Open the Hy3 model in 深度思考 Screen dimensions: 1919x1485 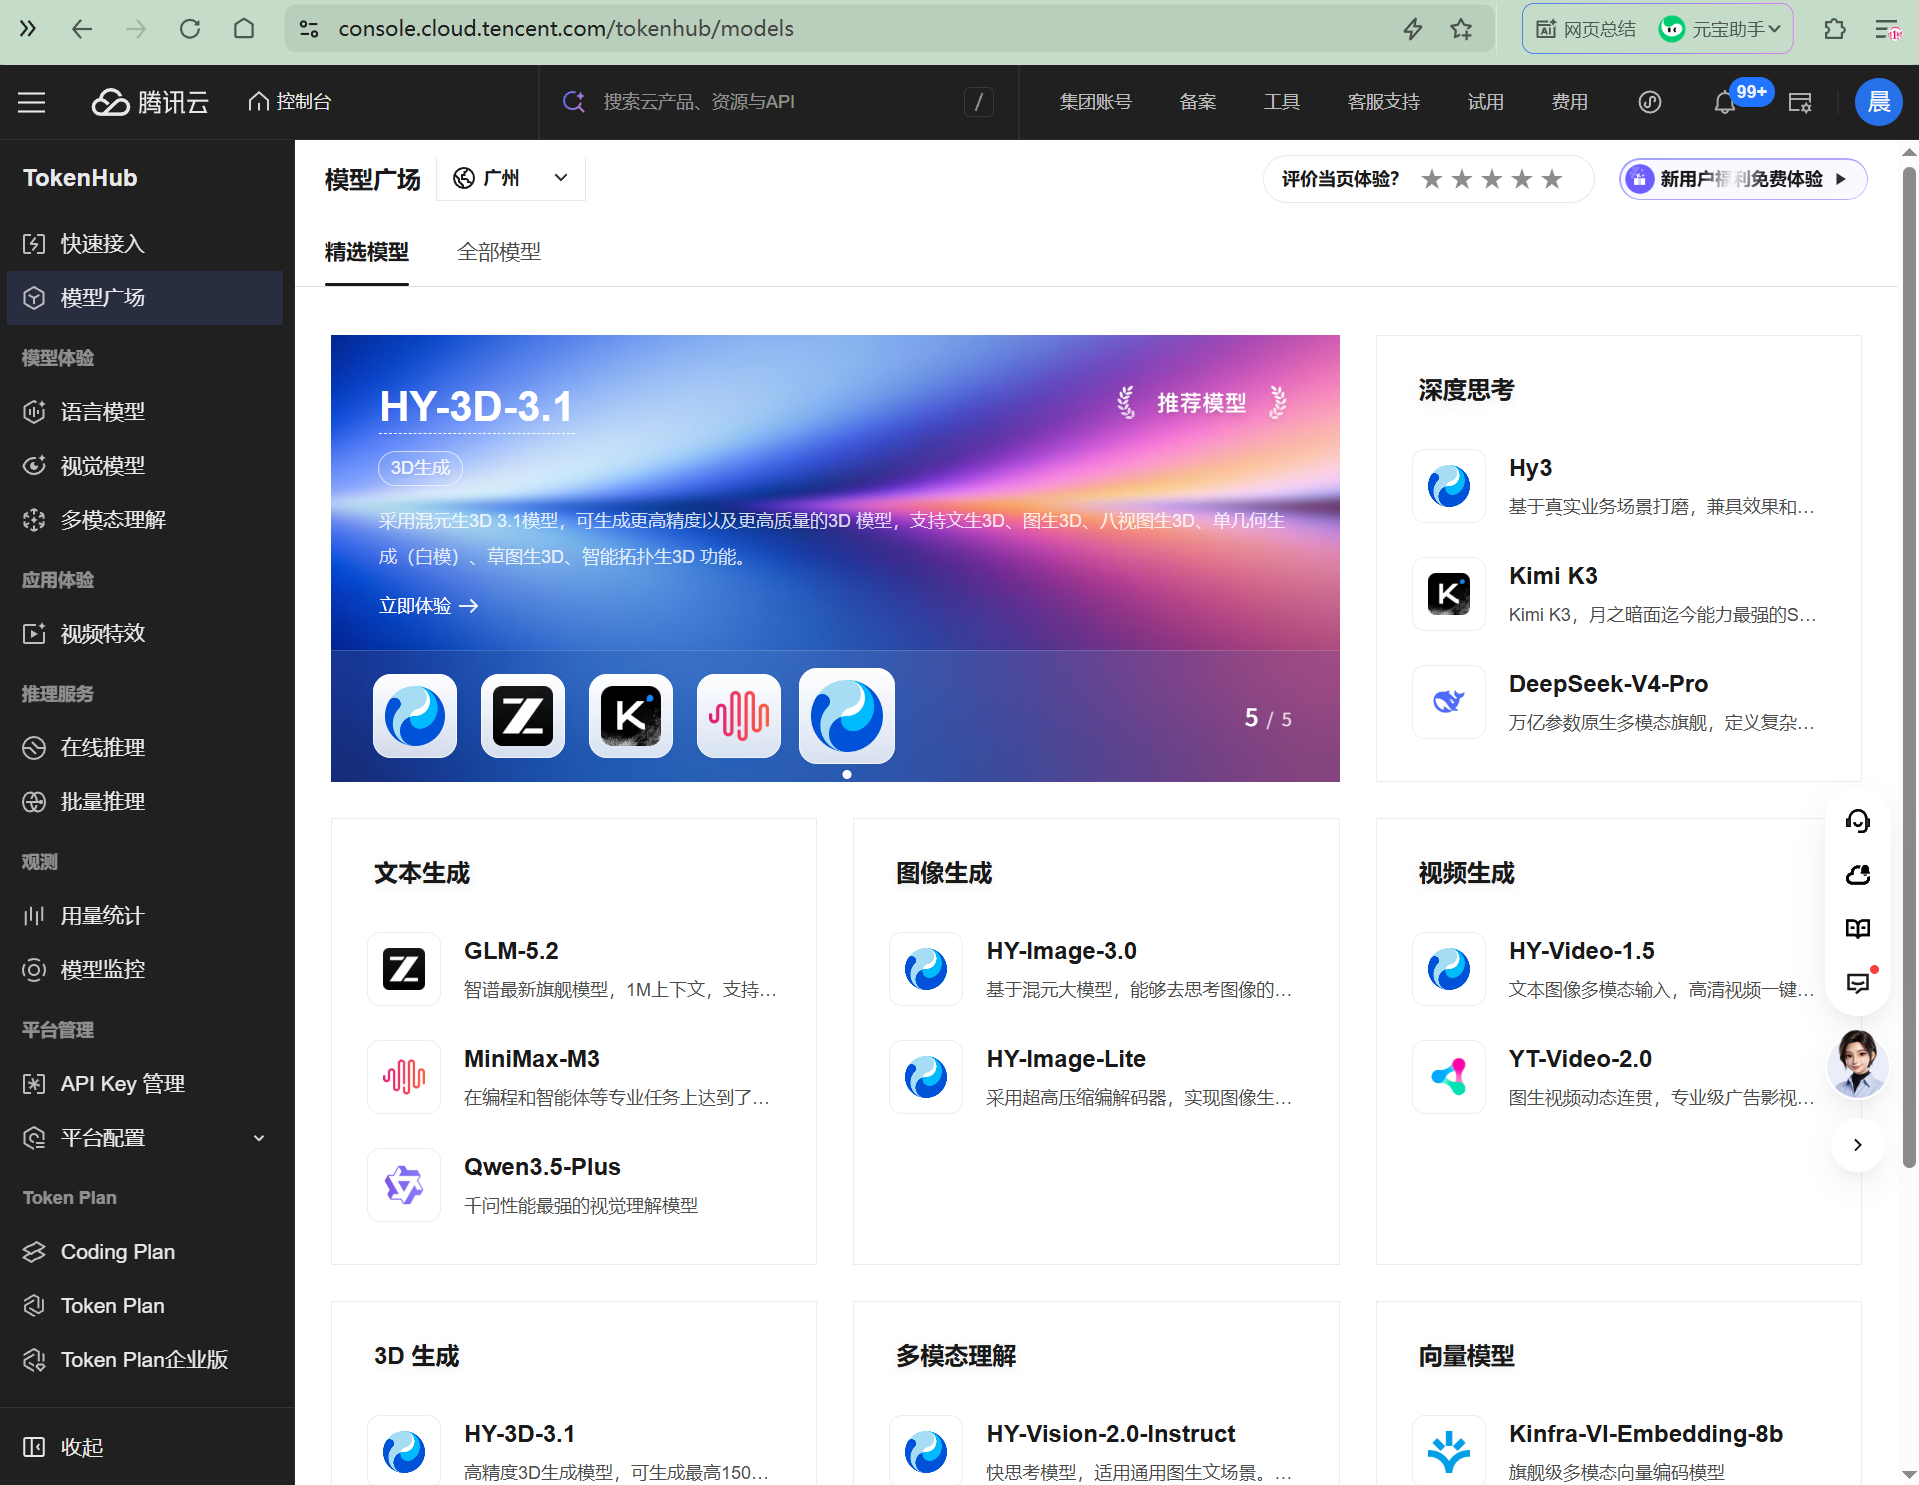[x=1618, y=486]
